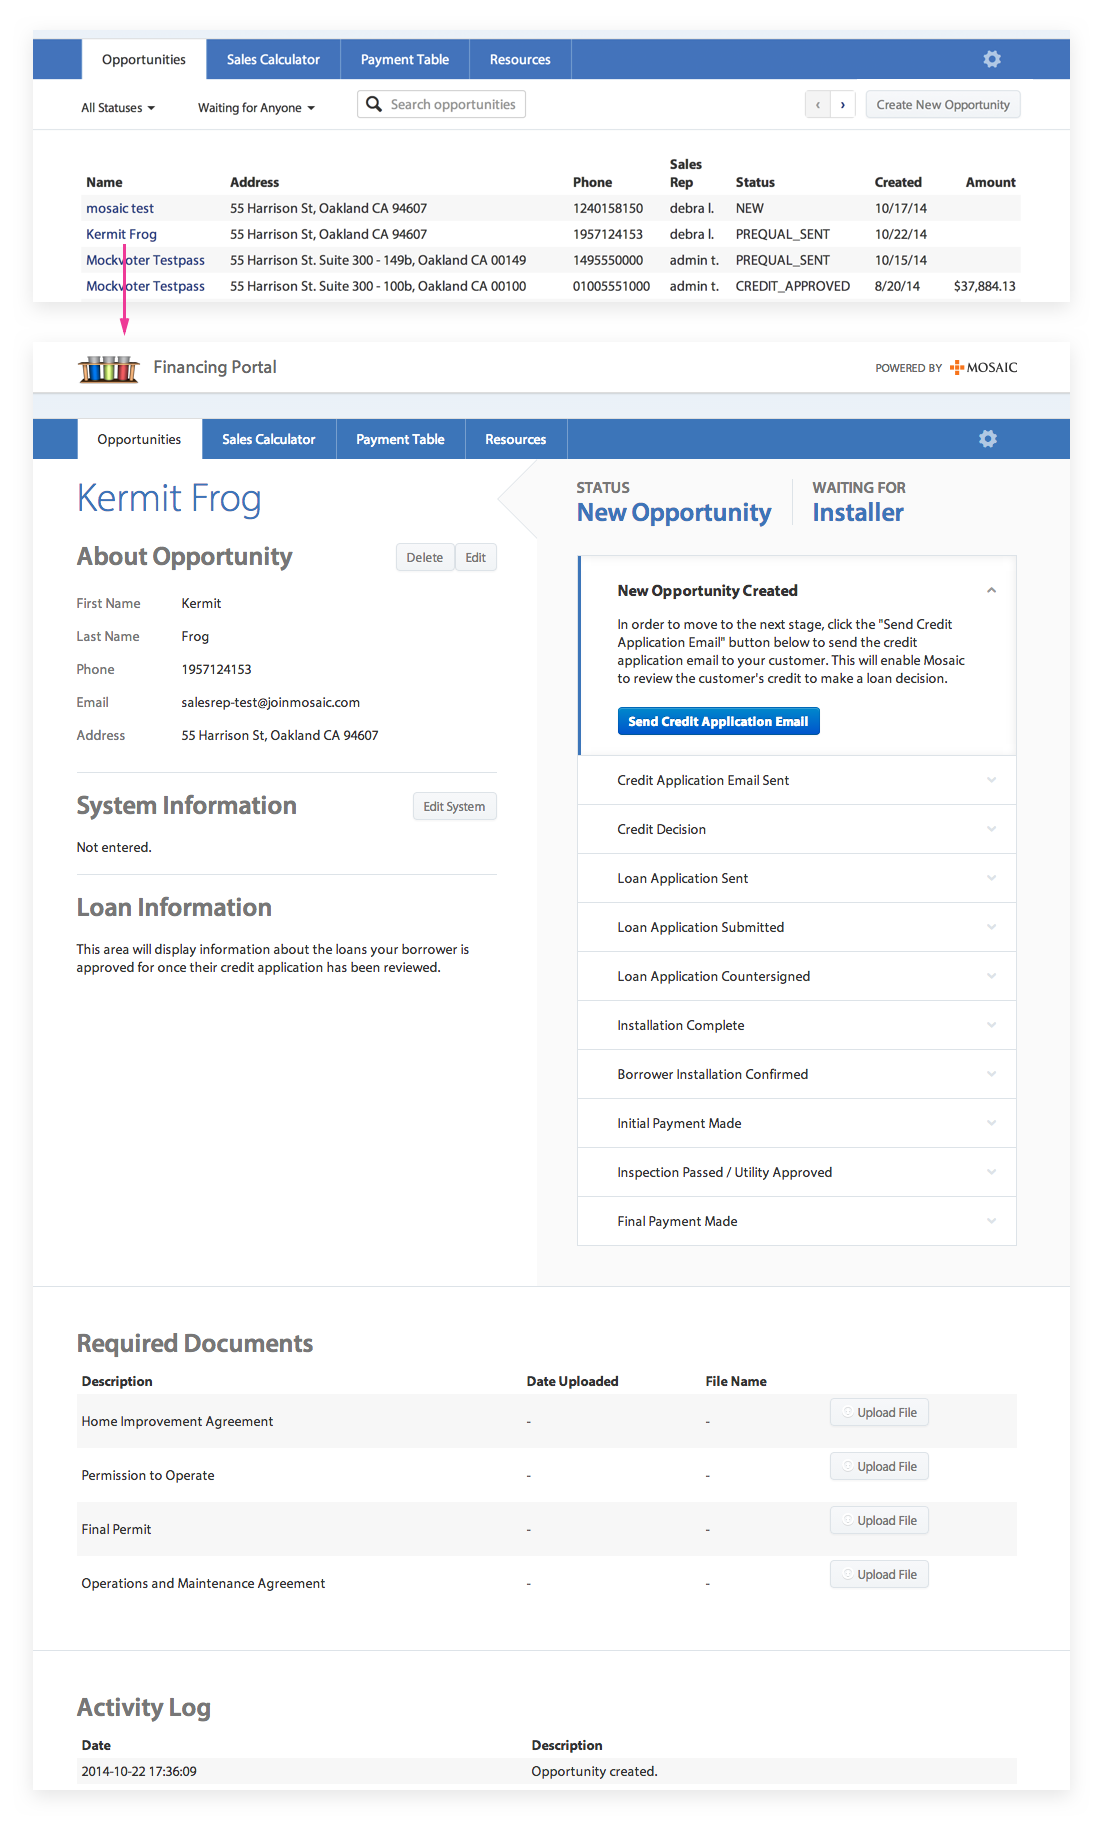The height and width of the screenshot is (1827, 1110).
Task: Upload file for Final Permit
Action: tap(879, 1520)
